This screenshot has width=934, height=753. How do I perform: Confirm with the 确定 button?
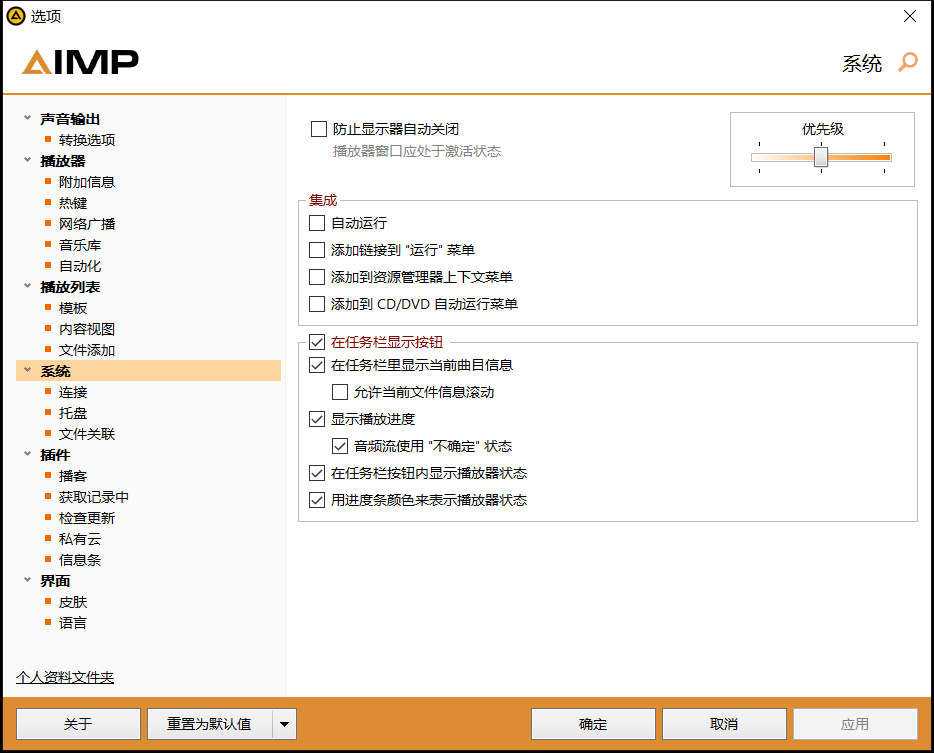(x=593, y=724)
